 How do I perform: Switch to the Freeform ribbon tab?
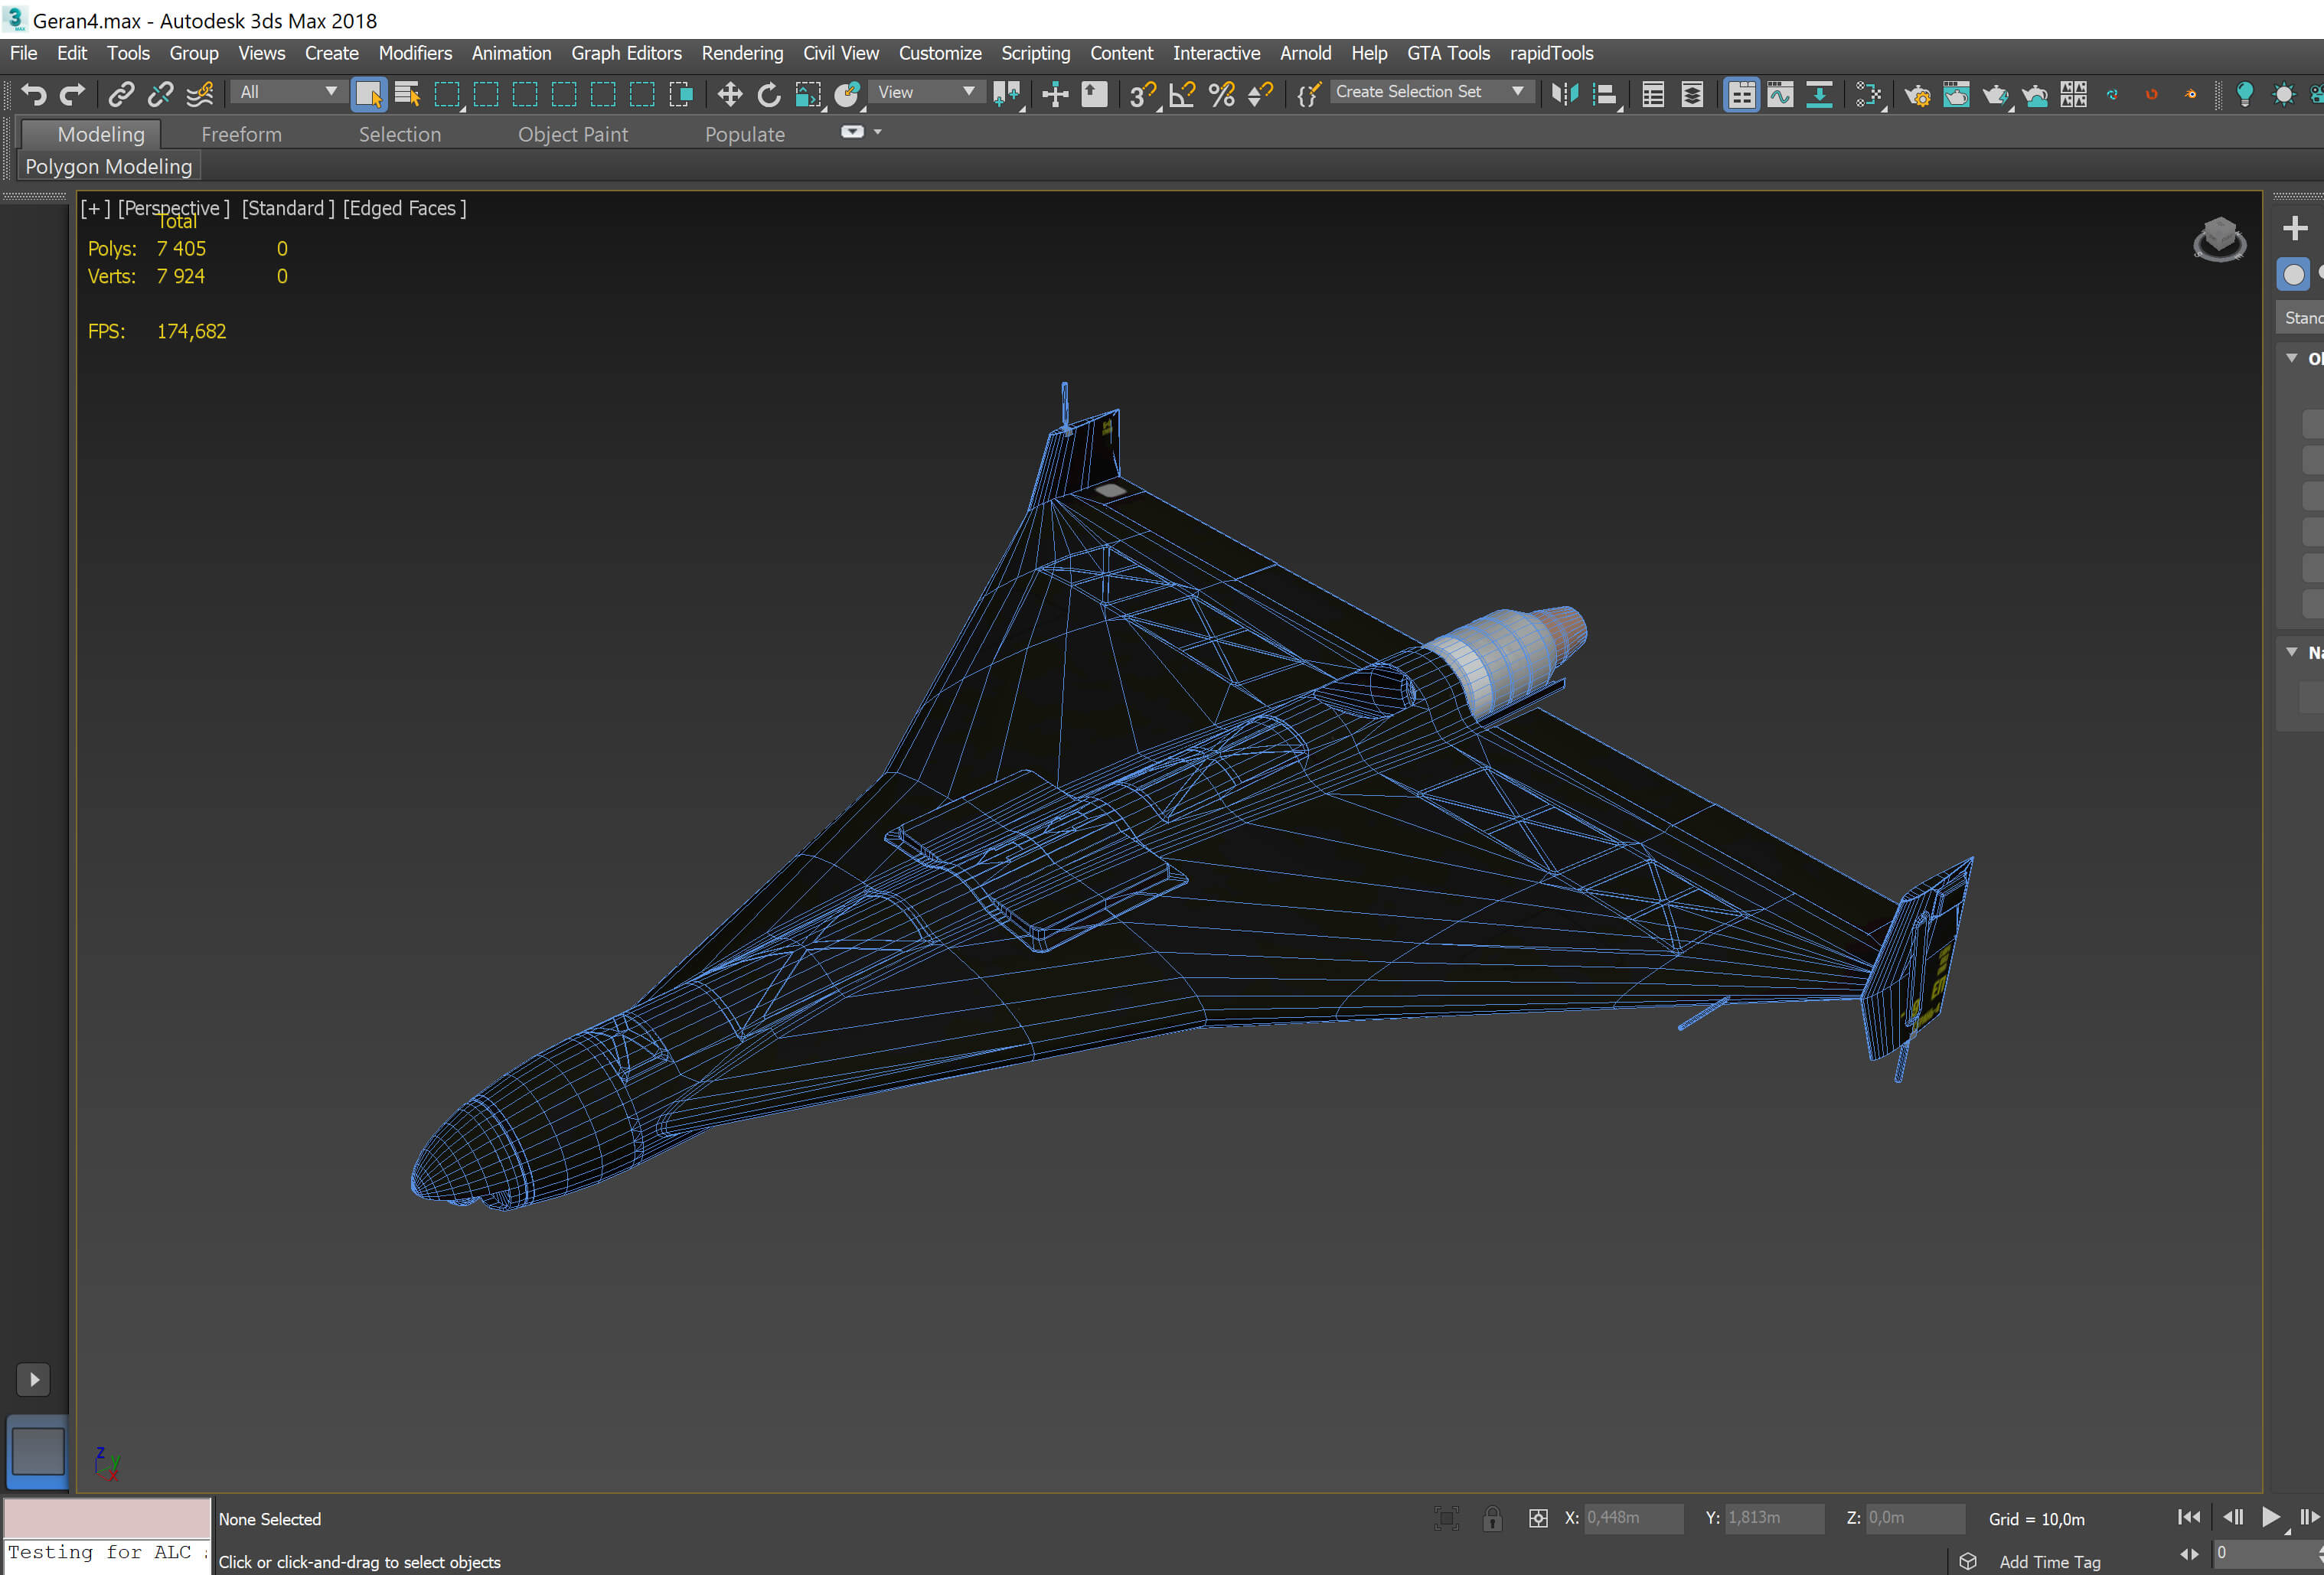coord(241,134)
